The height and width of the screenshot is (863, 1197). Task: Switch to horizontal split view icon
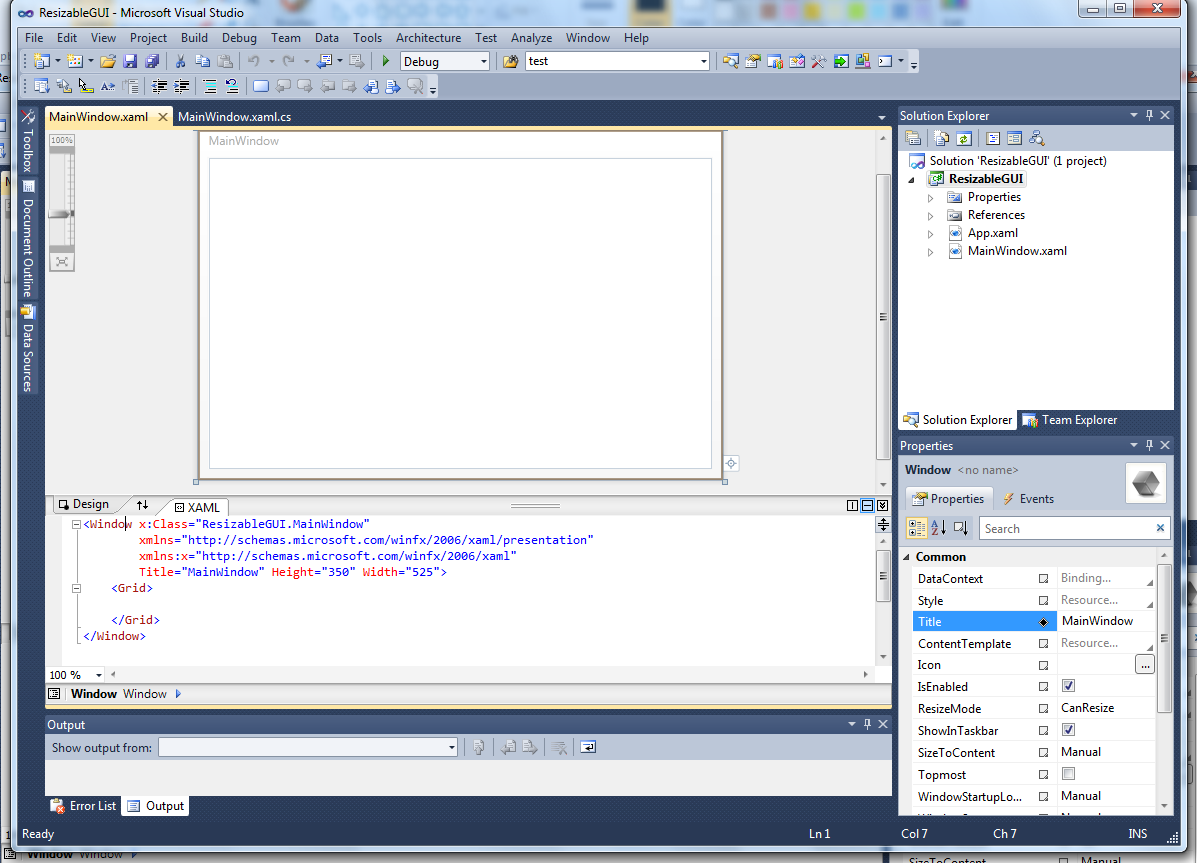[x=867, y=506]
